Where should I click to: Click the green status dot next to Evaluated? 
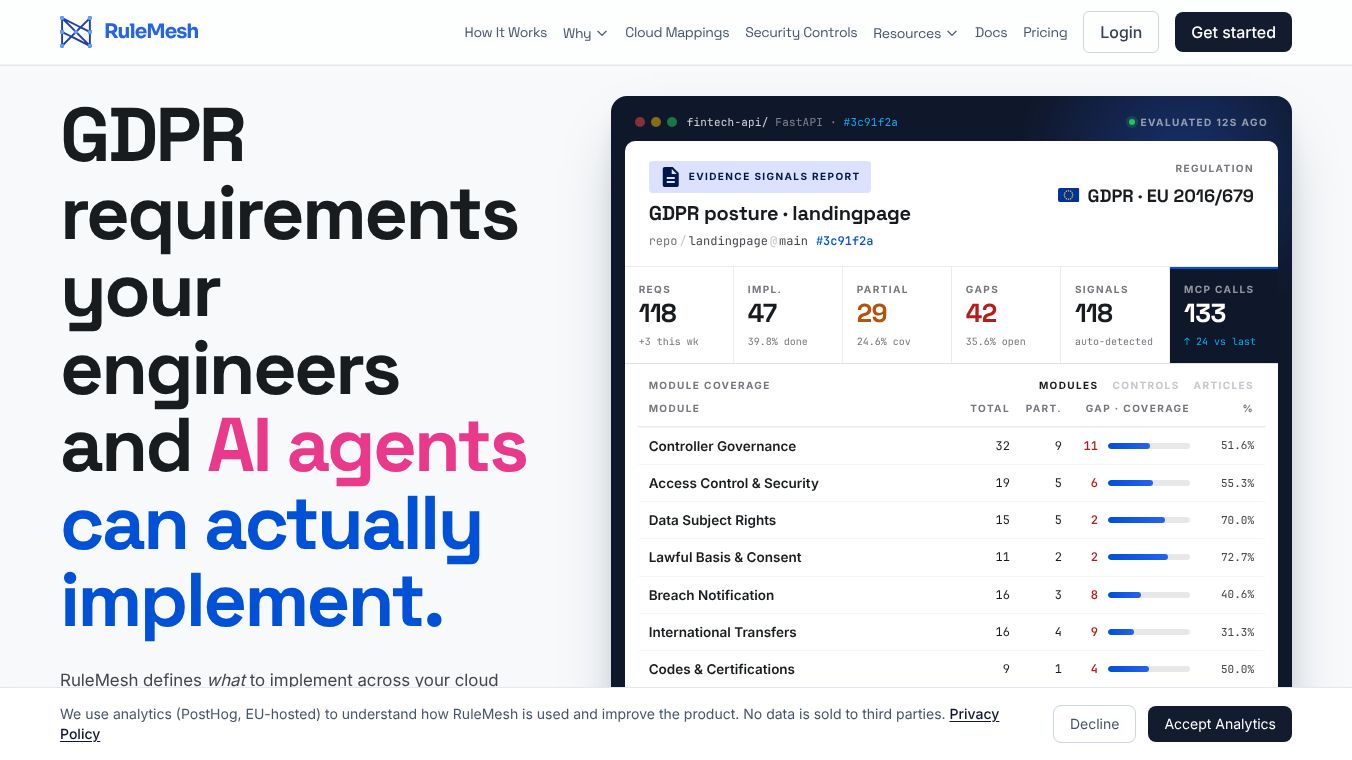(x=1132, y=122)
